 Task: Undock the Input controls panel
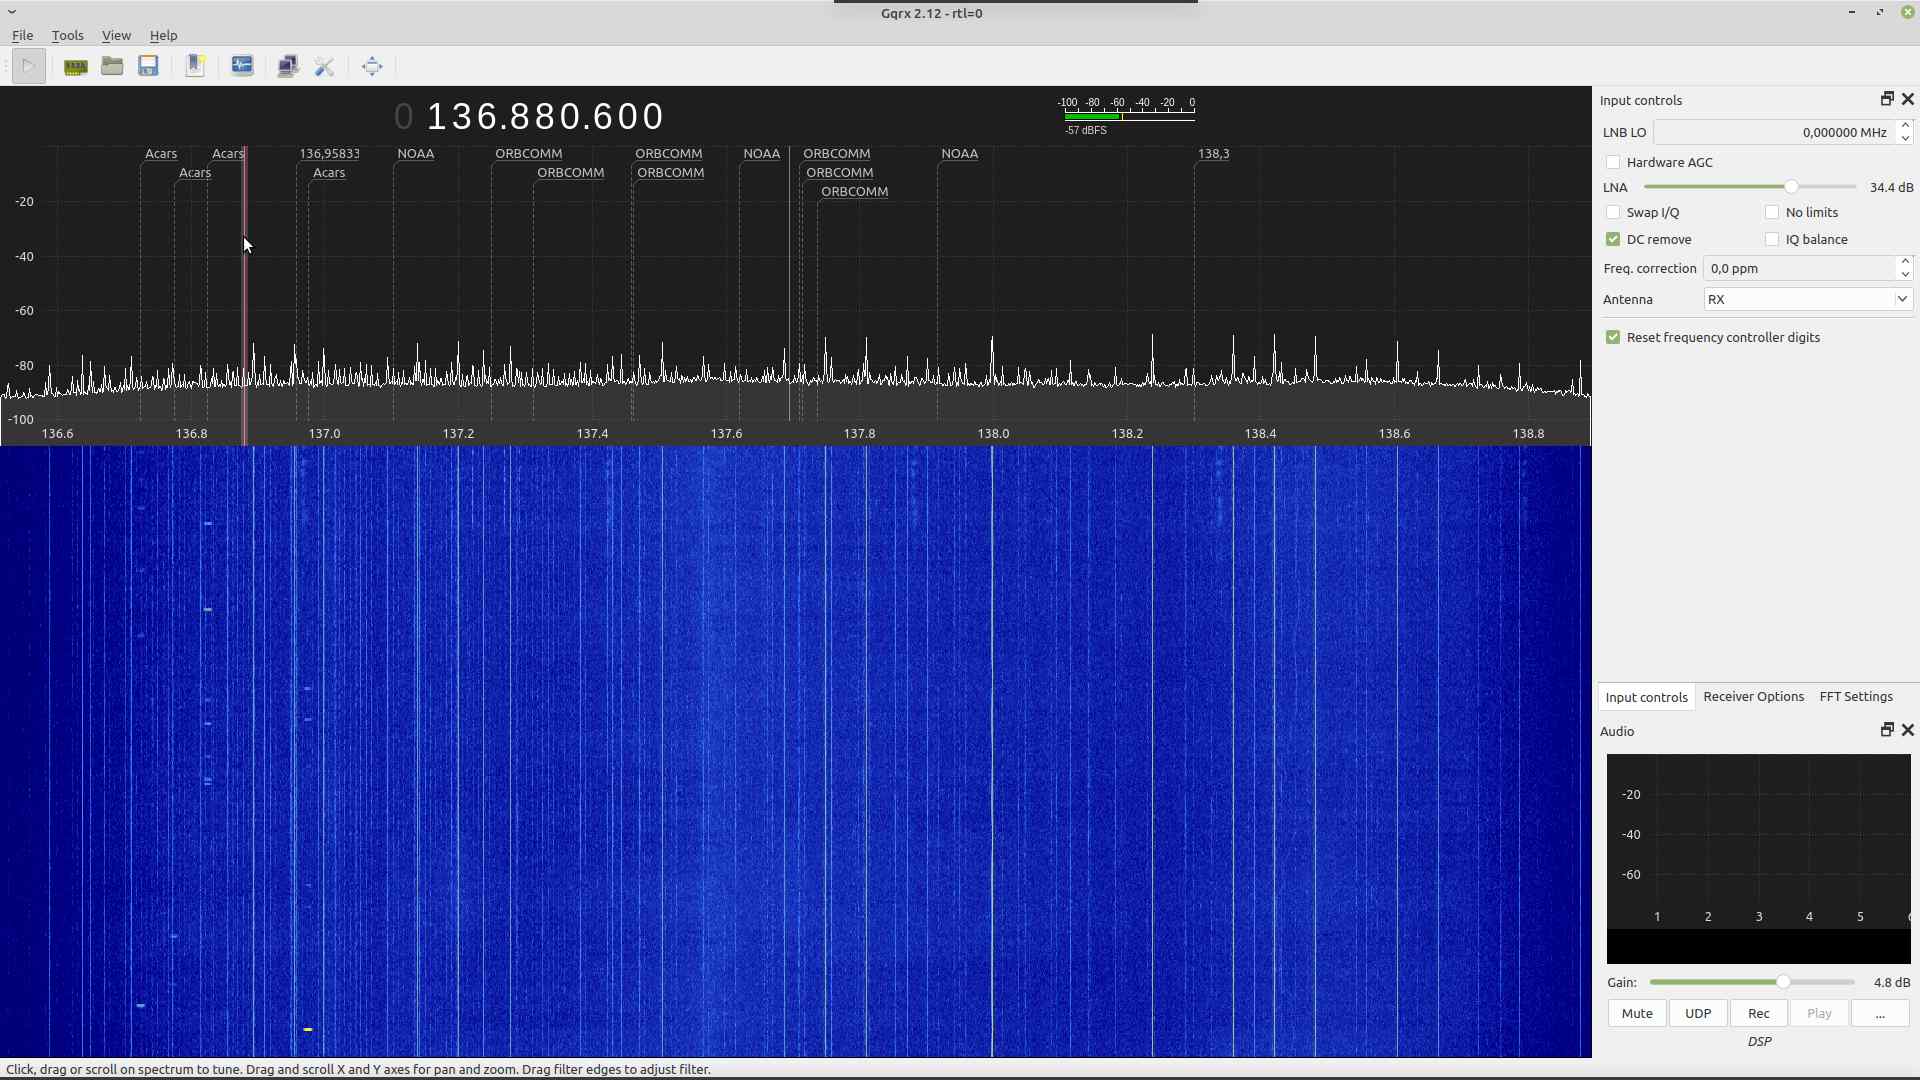(x=1887, y=99)
